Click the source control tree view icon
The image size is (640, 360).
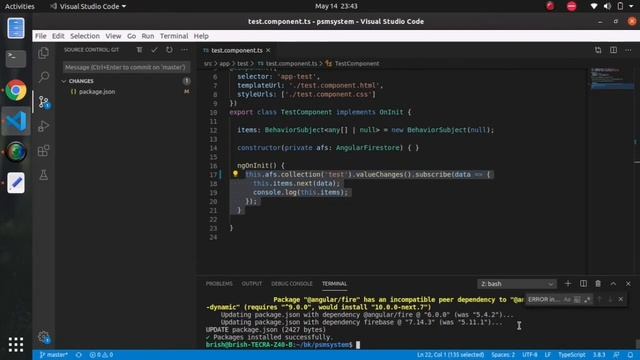[x=140, y=50]
